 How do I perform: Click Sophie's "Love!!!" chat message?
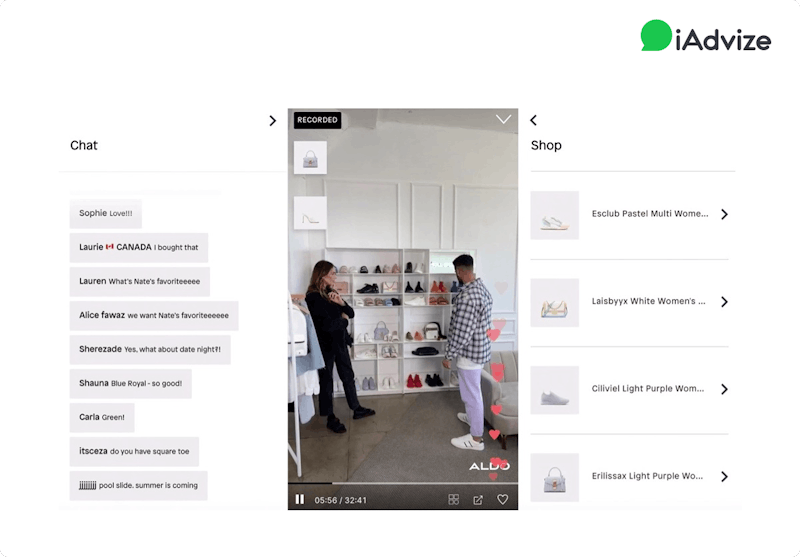pos(106,213)
